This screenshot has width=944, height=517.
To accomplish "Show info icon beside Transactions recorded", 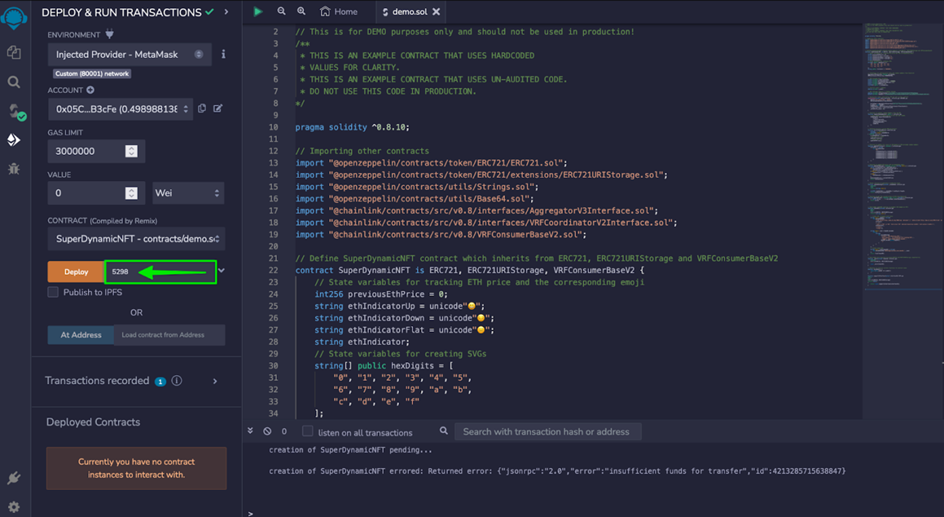I will [176, 380].
